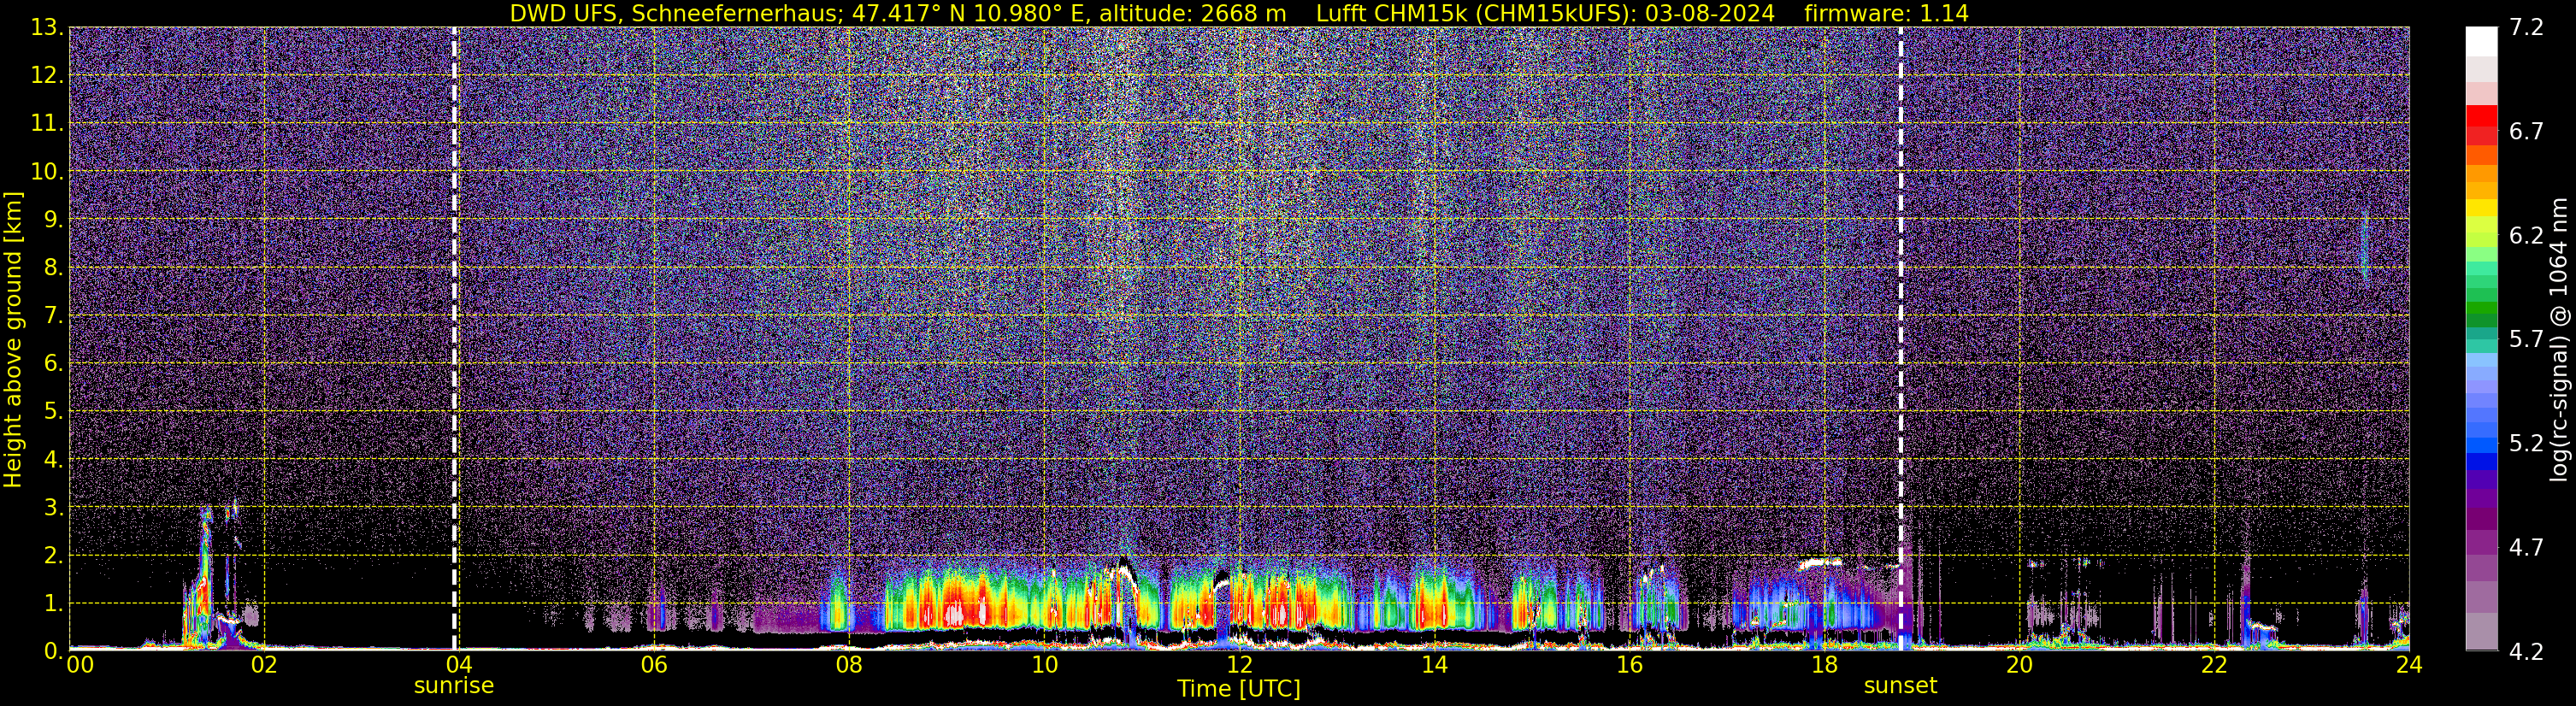Click the 'sunrise' label below the axis
This screenshot has width=2576, height=706.
click(x=454, y=686)
